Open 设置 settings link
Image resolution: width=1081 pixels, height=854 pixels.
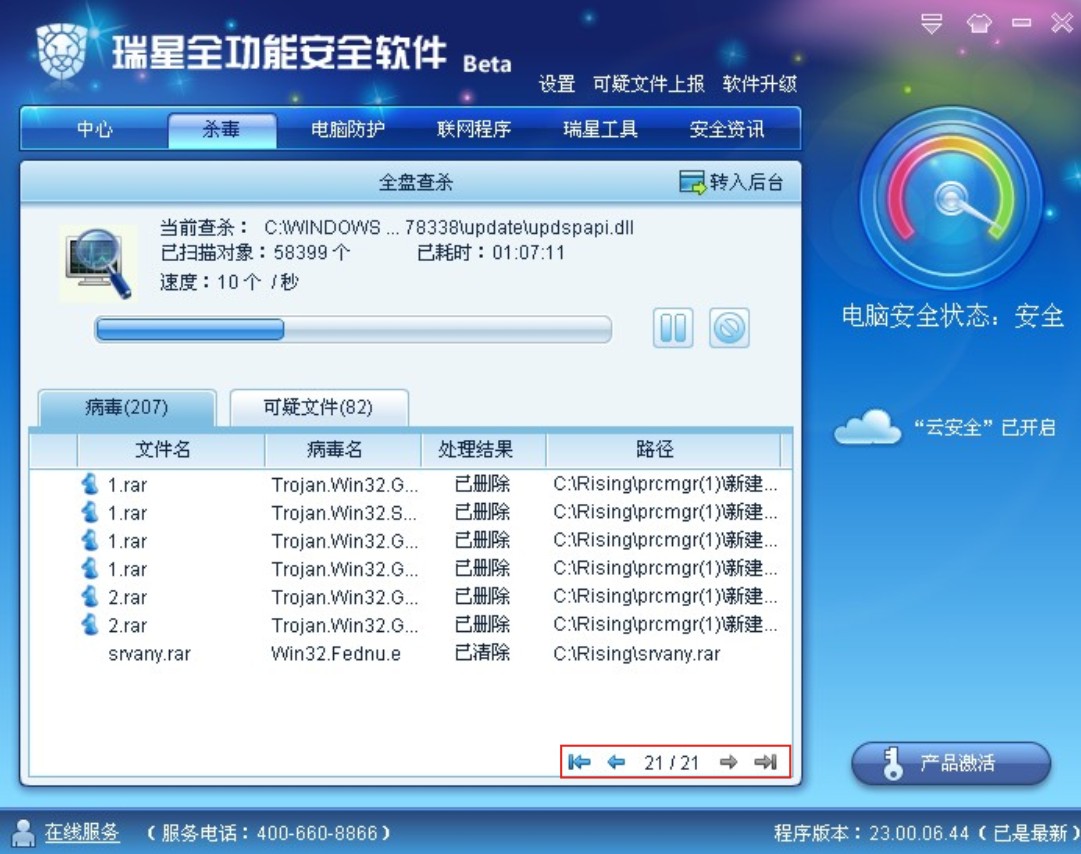coord(556,84)
